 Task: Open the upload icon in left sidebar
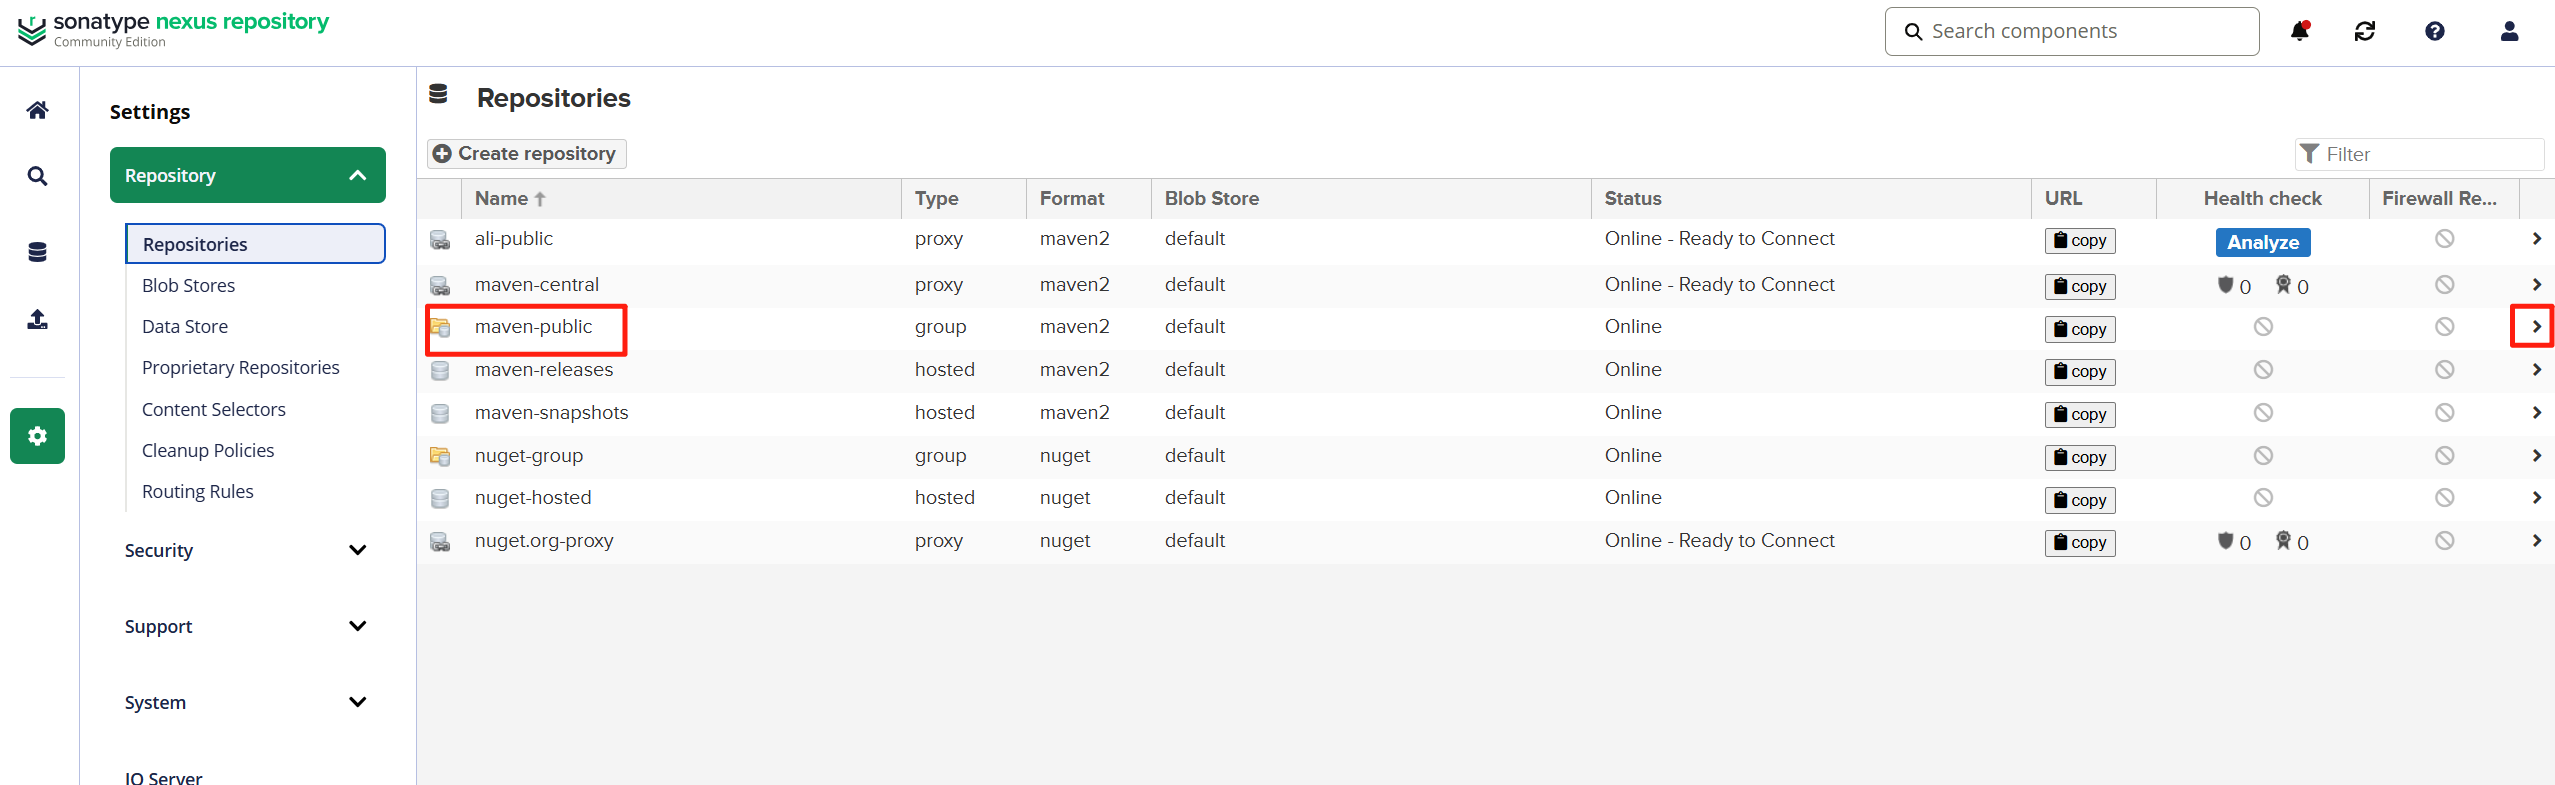[37, 319]
